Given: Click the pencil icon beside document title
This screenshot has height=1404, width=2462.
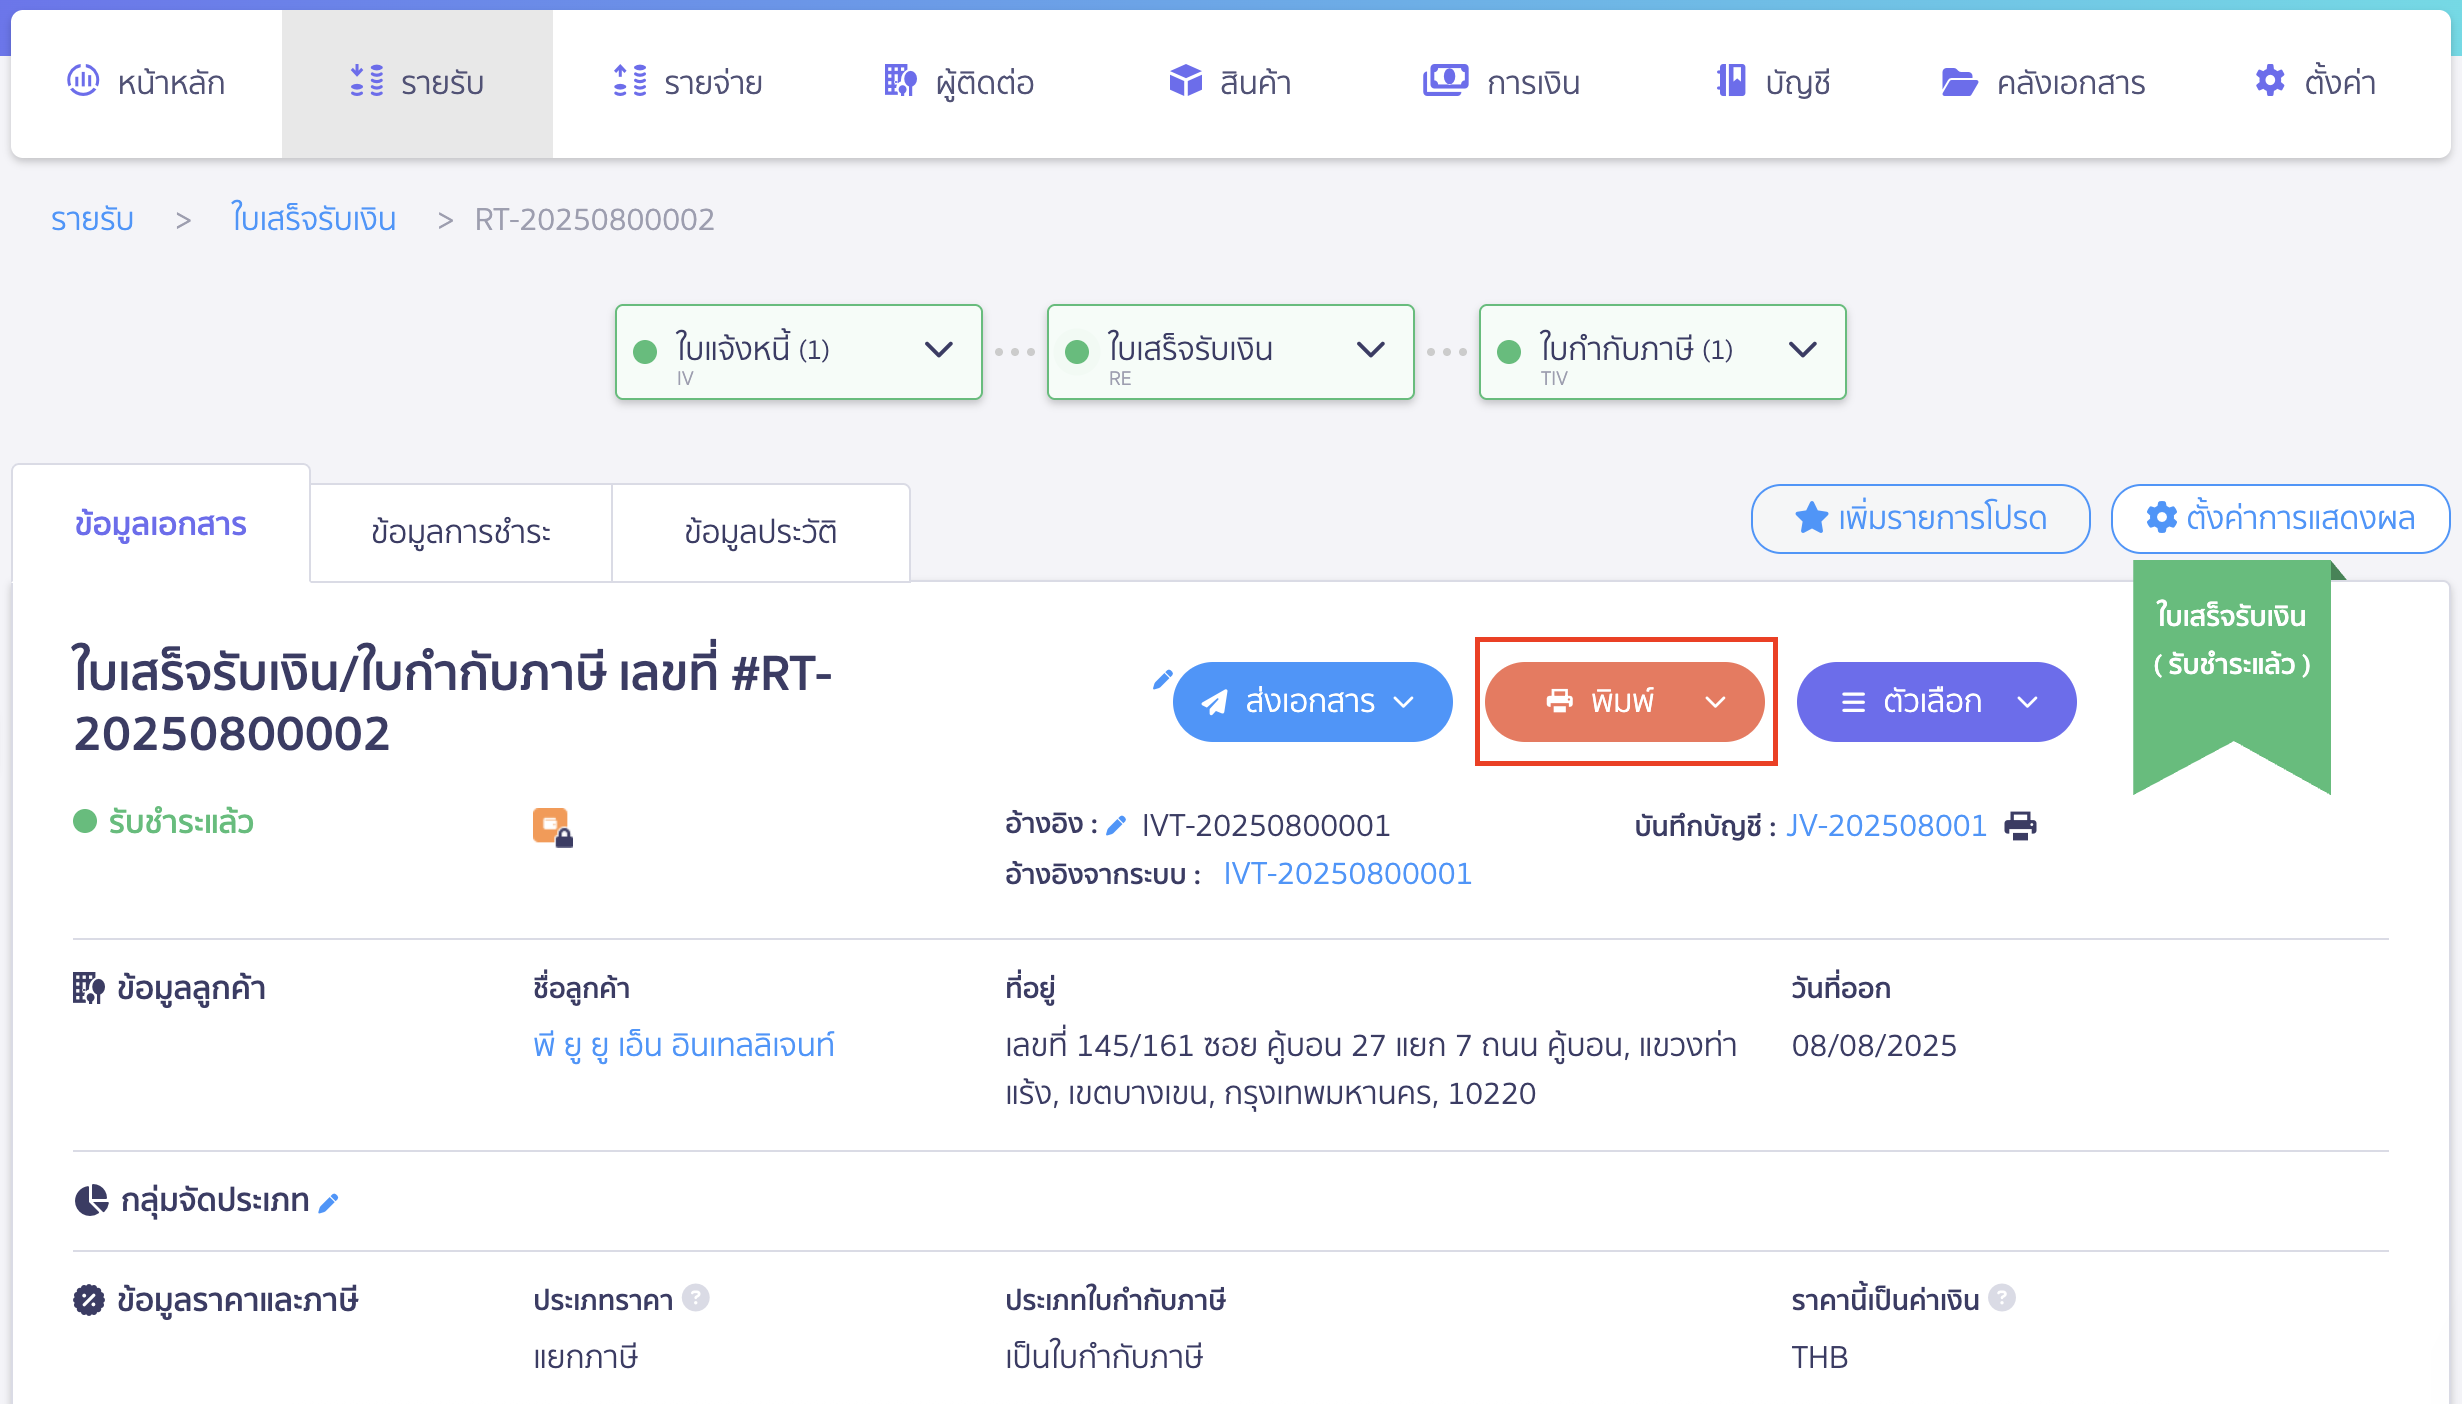Looking at the screenshot, I should coord(1162,680).
